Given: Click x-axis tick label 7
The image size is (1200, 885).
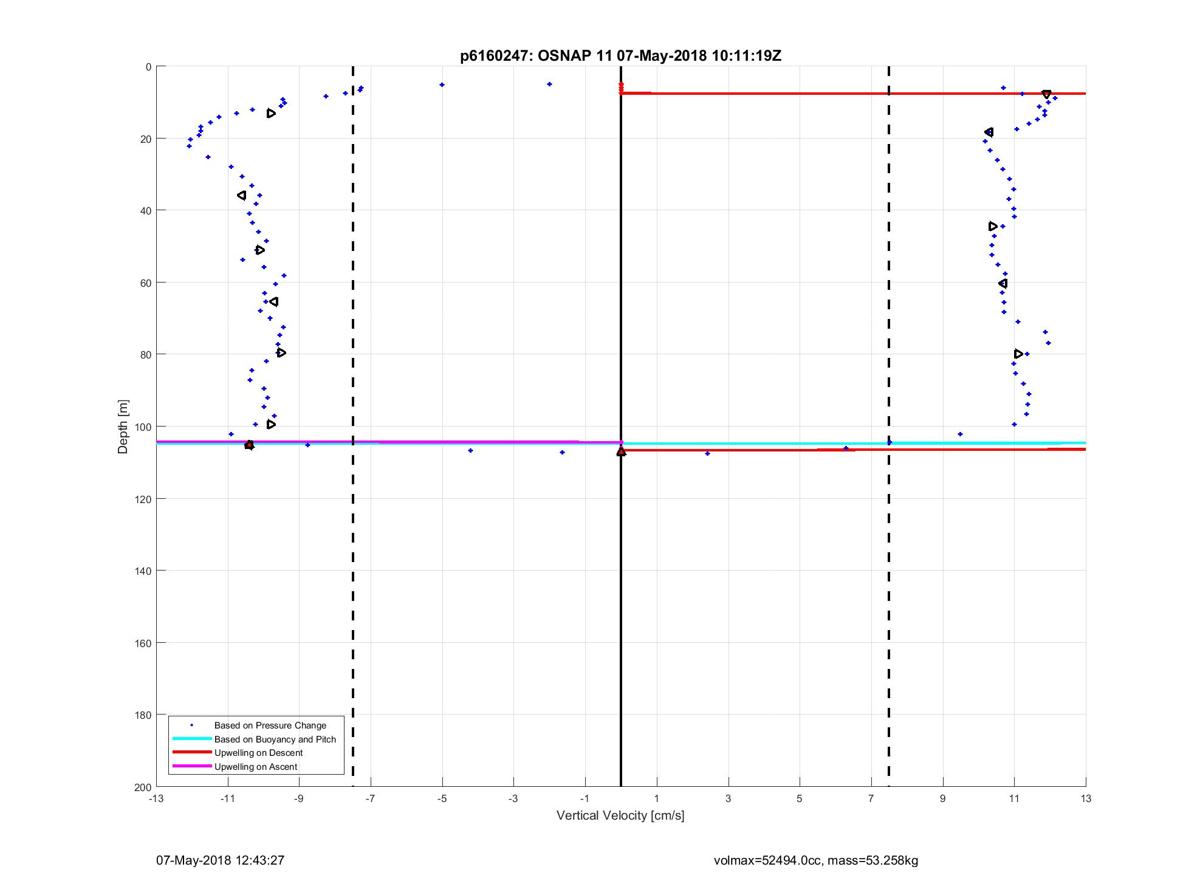Looking at the screenshot, I should (x=871, y=798).
